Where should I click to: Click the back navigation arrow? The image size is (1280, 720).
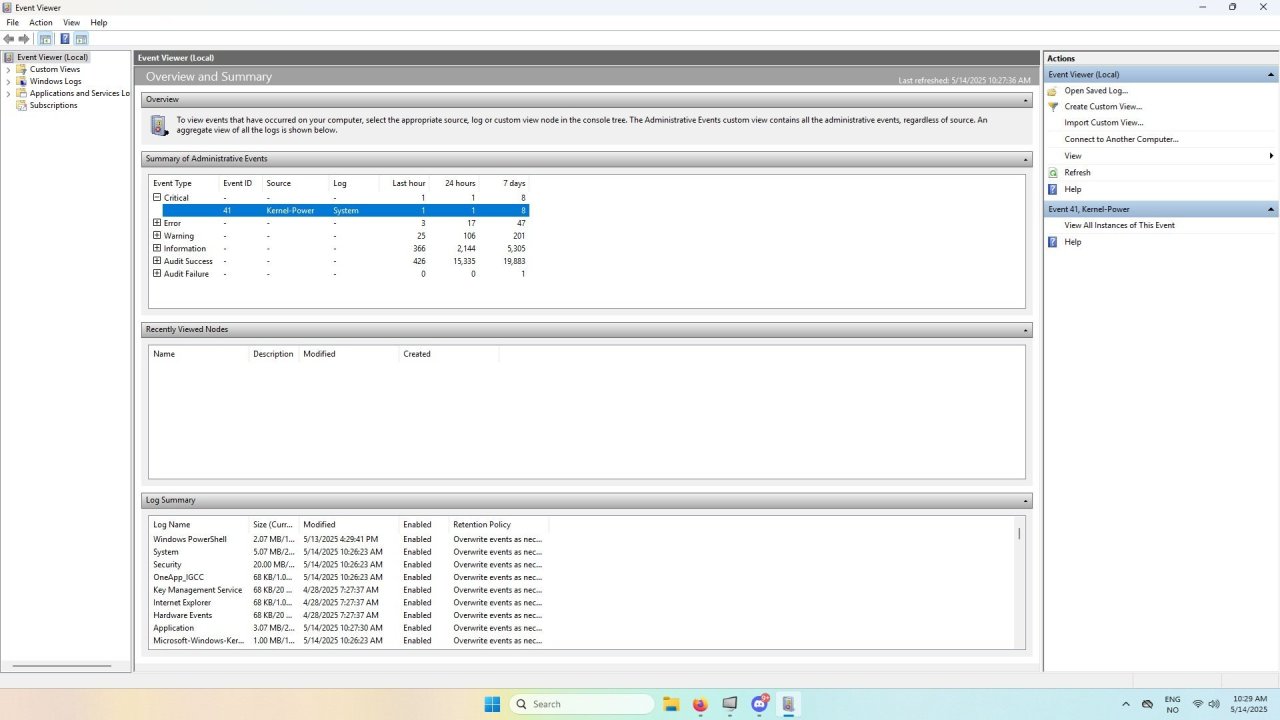9,38
